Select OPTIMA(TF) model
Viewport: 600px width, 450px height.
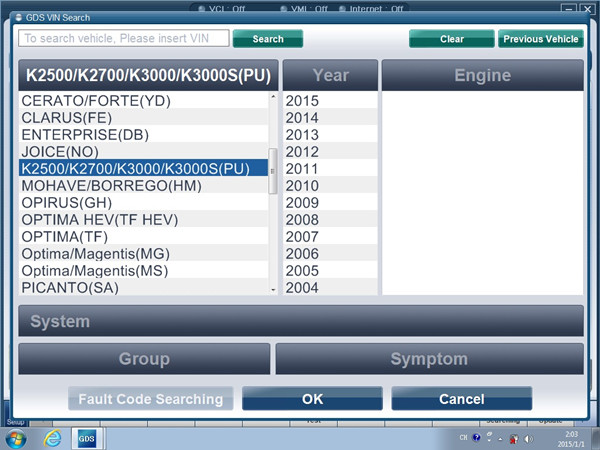143,236
